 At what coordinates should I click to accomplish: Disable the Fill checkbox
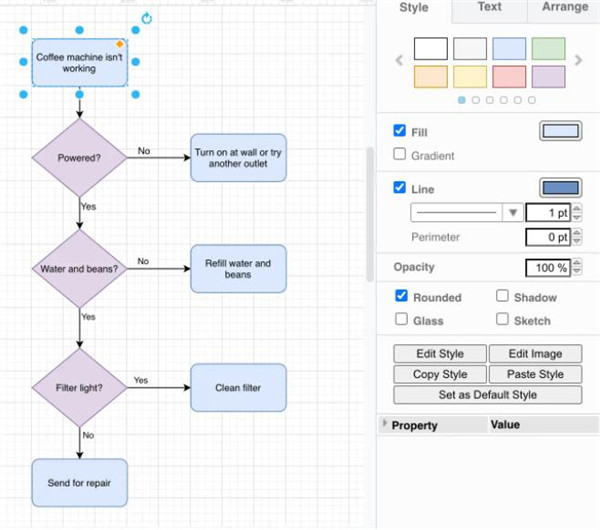[x=401, y=131]
